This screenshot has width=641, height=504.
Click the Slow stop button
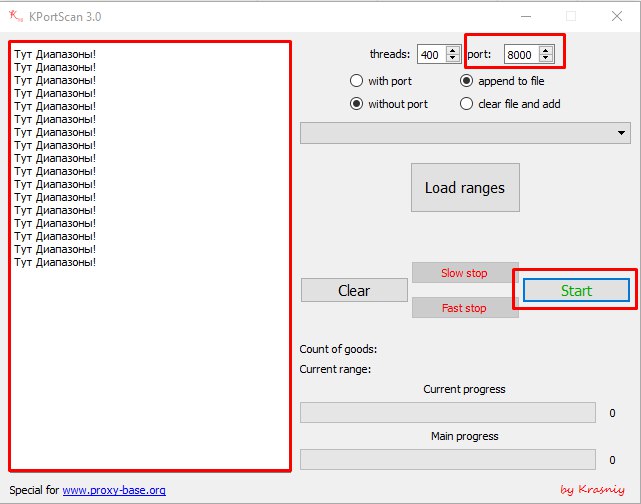pyautogui.click(x=464, y=273)
